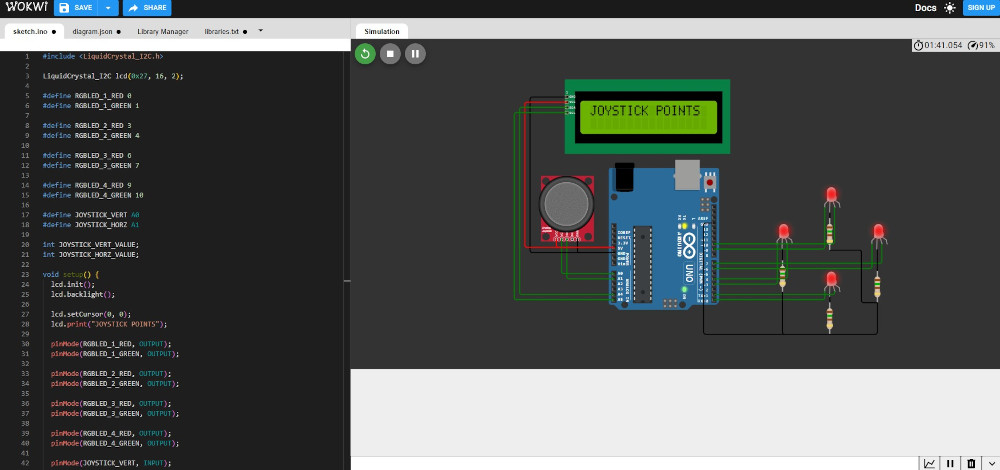This screenshot has height=470, width=1000.
Task: Open the diagram.json tab
Action: click(x=96, y=31)
